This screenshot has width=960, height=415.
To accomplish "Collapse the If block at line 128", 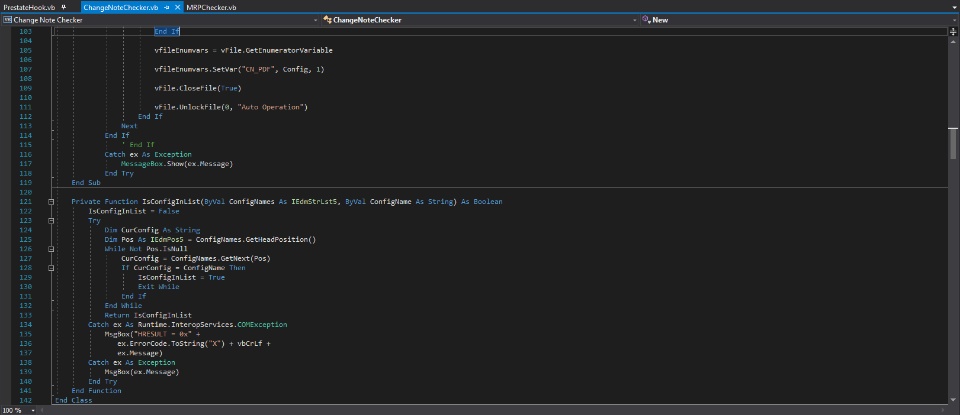I will pyautogui.click(x=51, y=268).
